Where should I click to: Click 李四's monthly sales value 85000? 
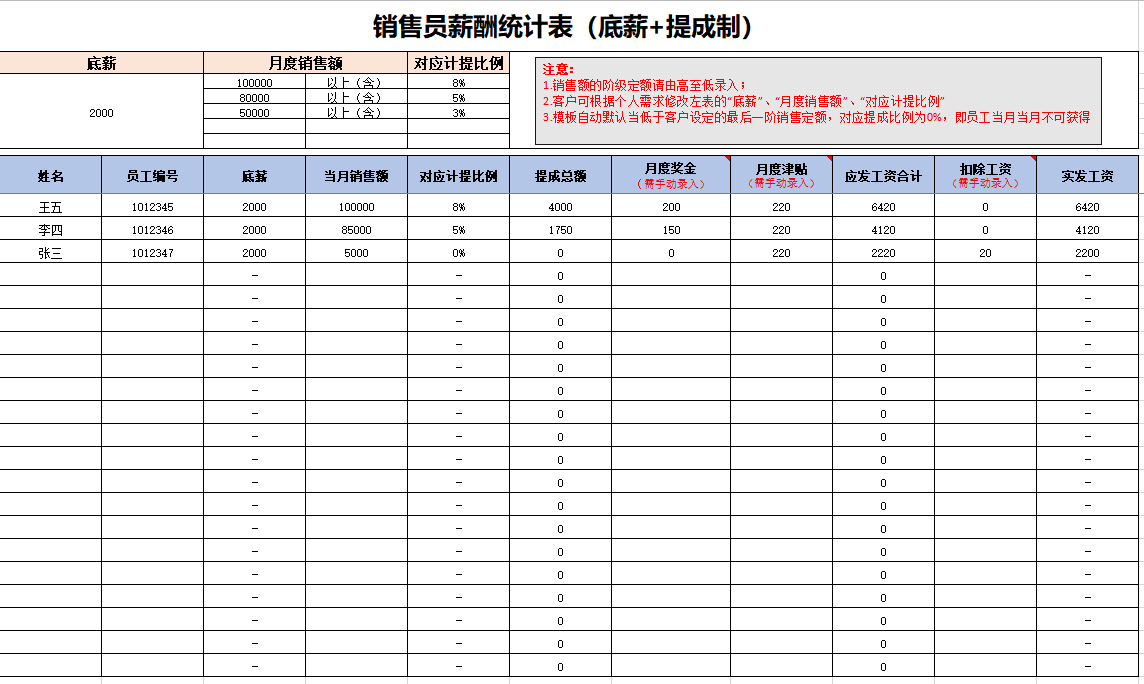tap(356, 230)
